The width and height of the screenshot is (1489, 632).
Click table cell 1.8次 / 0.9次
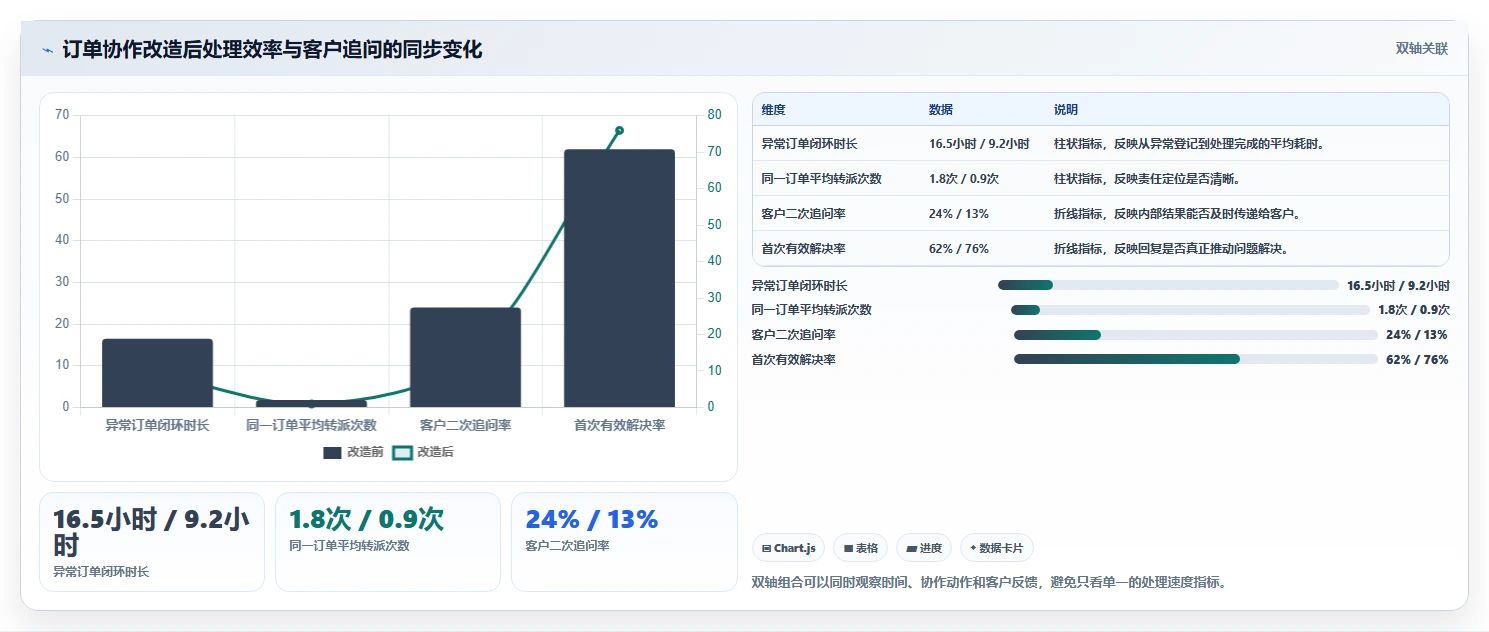[964, 179]
